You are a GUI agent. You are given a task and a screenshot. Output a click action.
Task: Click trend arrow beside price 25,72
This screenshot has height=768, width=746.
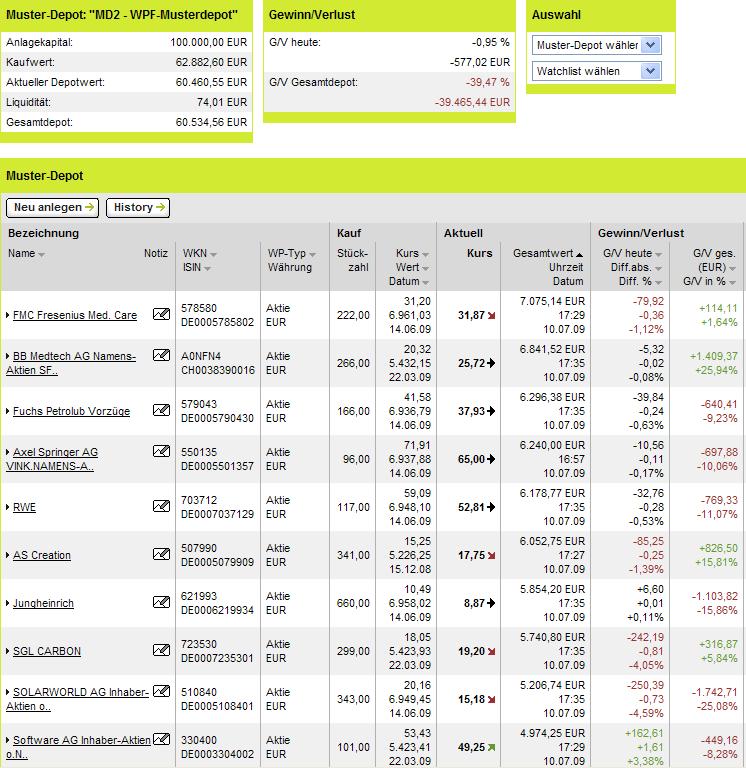coord(491,363)
